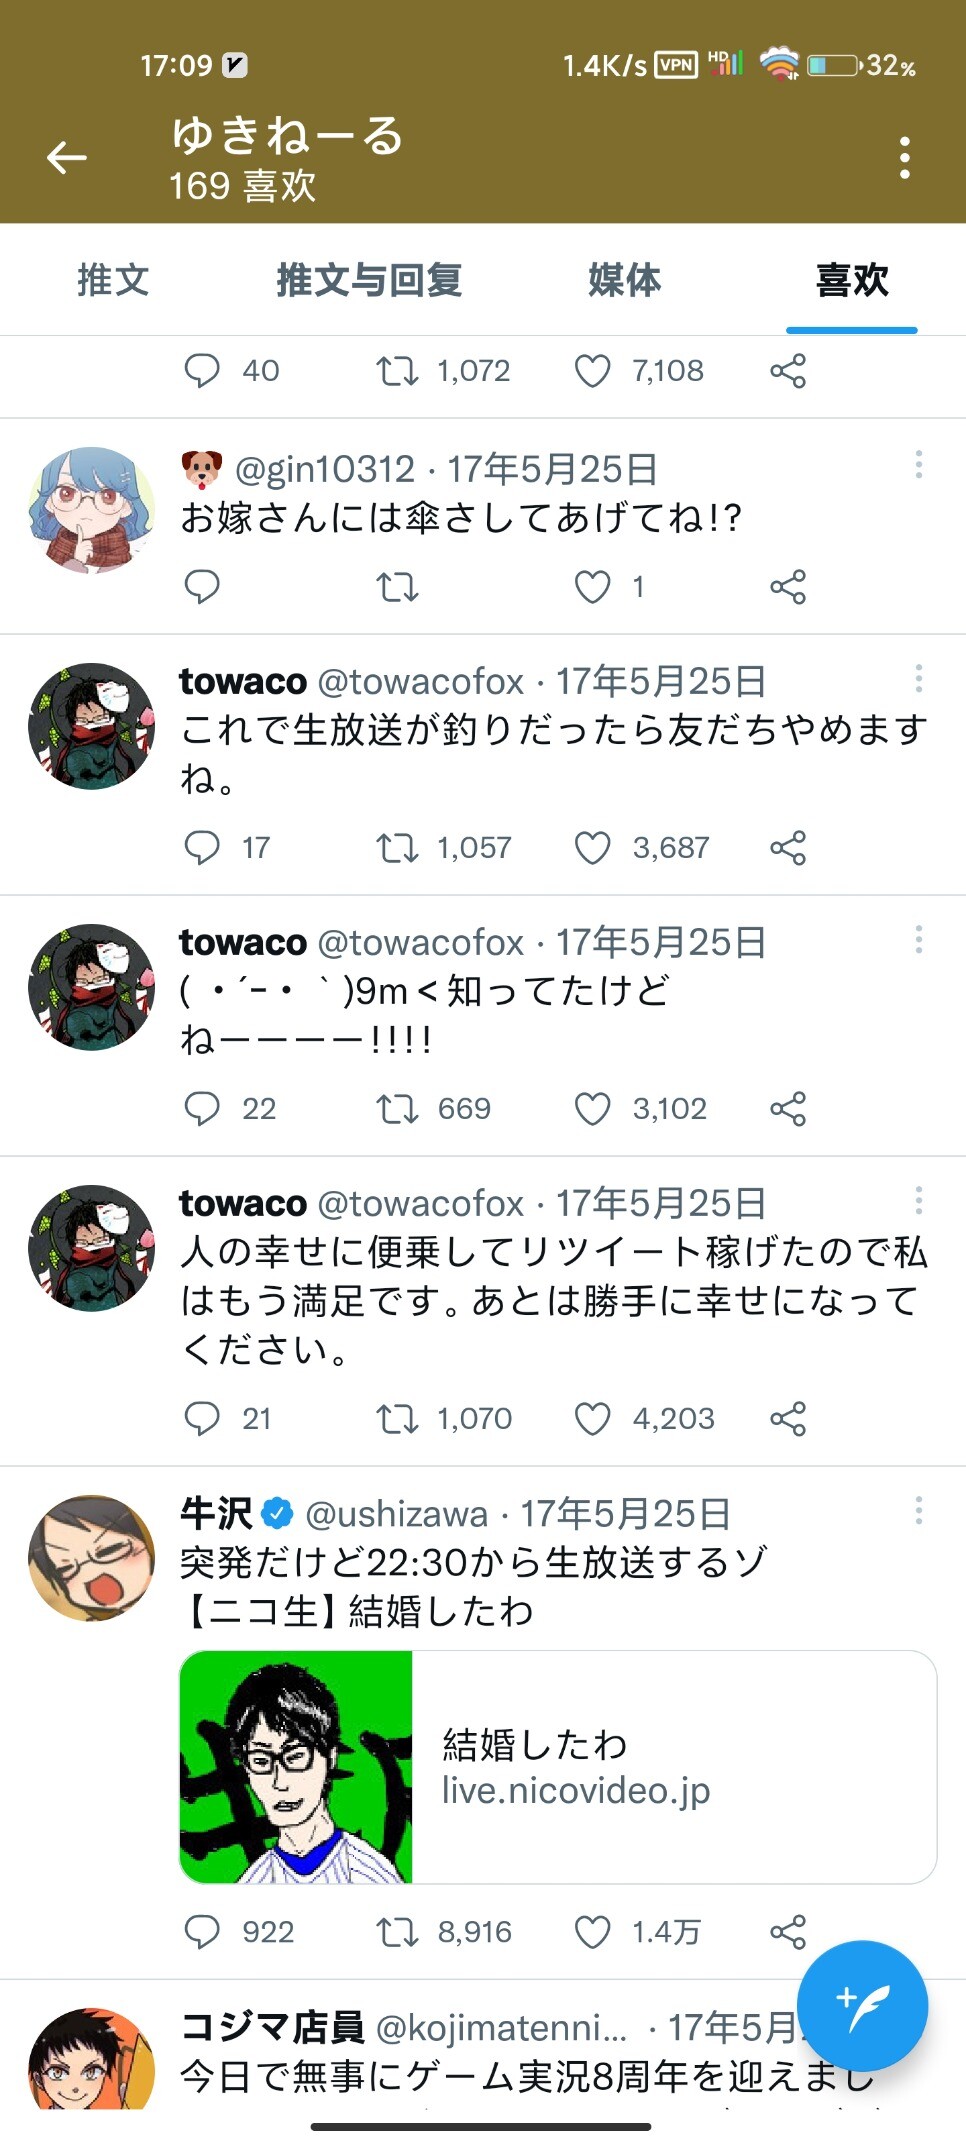Open towaco's avatar on the 友だちやめます tweet
The width and height of the screenshot is (966, 2147).
click(92, 727)
